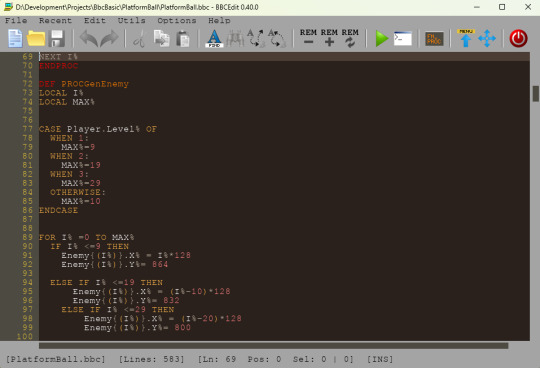Open the File menu
Image resolution: width=540 pixels, height=368 pixels.
(x=16, y=21)
